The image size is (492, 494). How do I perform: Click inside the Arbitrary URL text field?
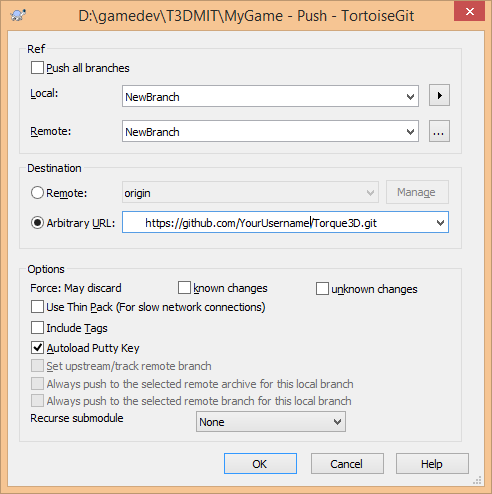[x=278, y=222]
